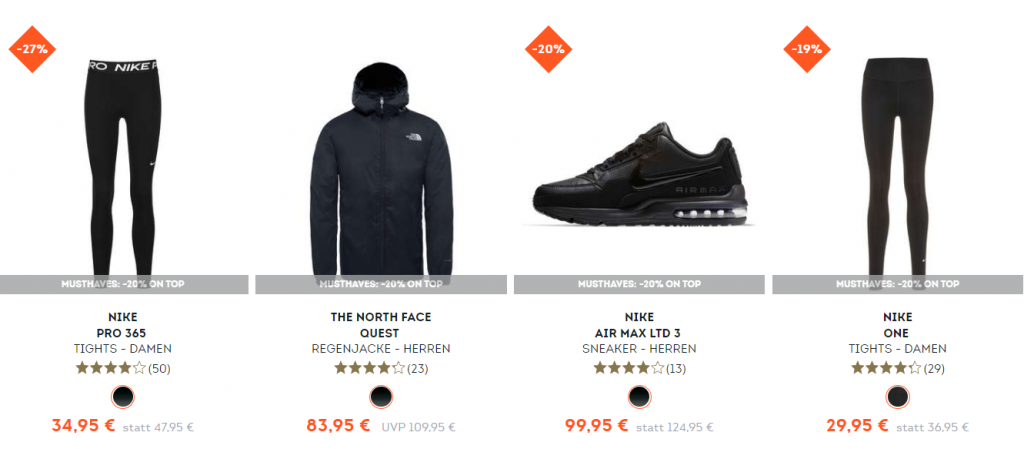Click the -27% discount badge
The height and width of the screenshot is (449, 1024).
tap(32, 49)
